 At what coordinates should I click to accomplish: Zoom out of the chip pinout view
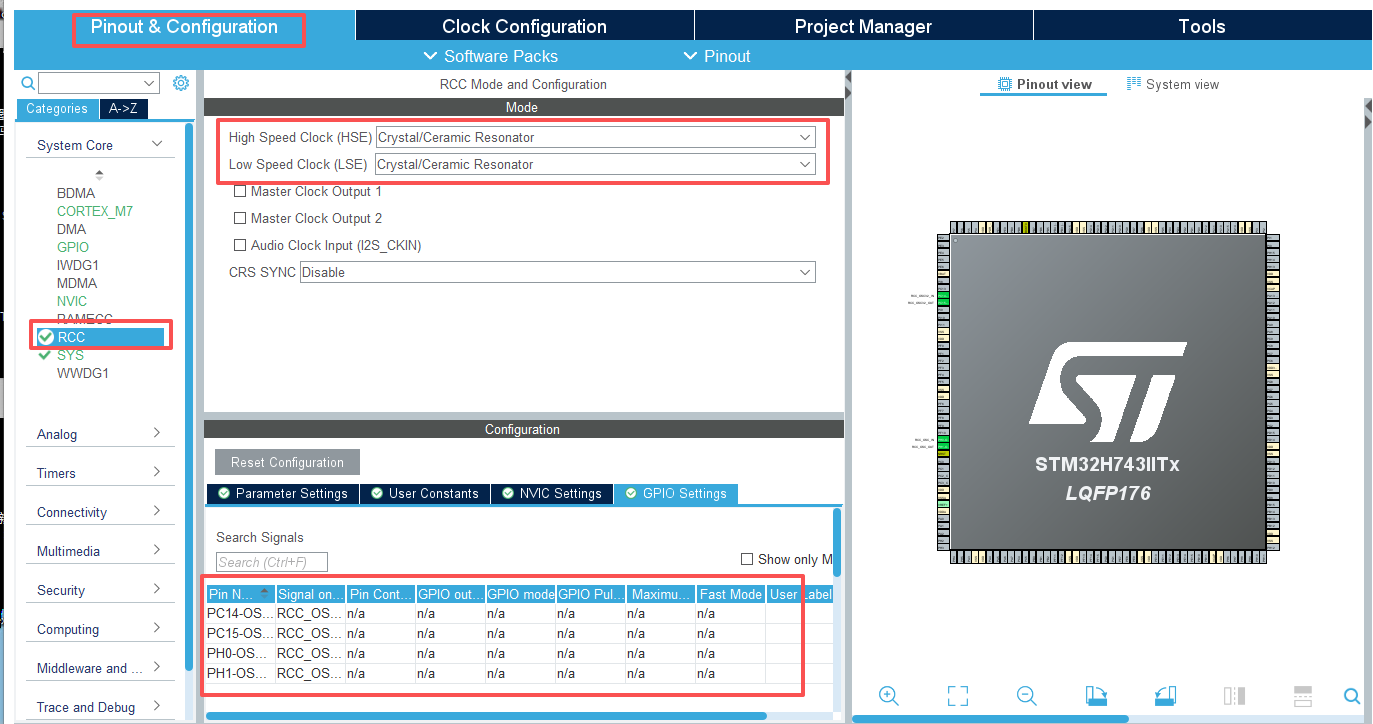coord(1026,696)
